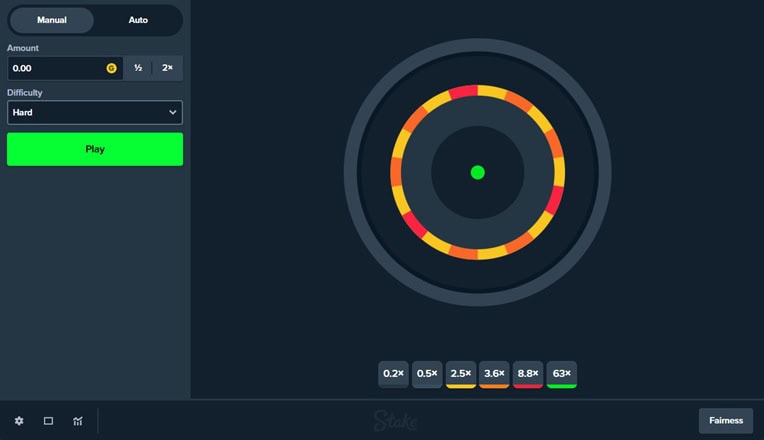Select the 0.5× multiplier tile

click(x=427, y=374)
